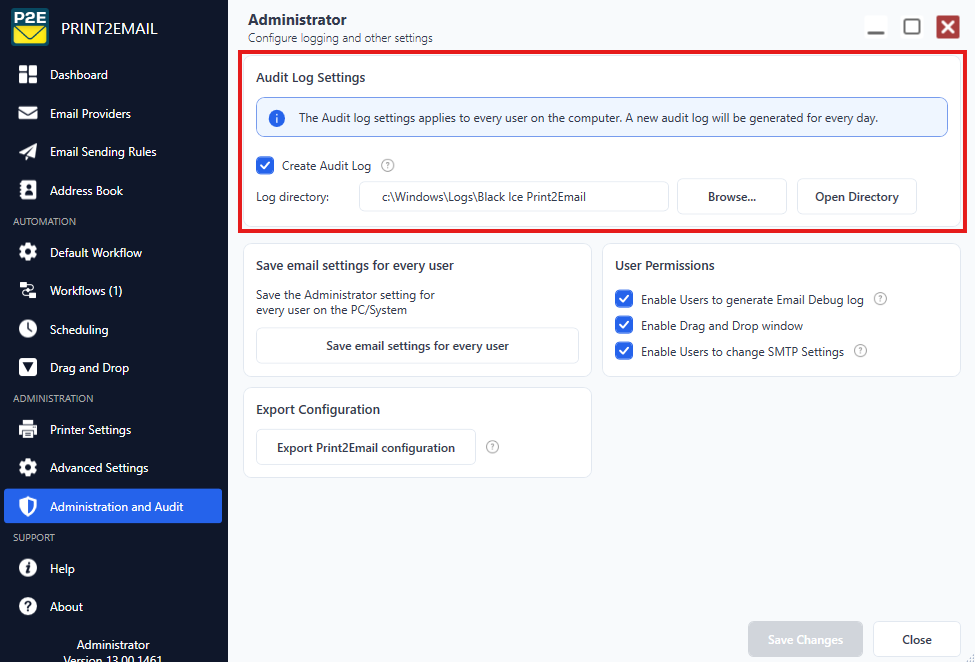Click the Log directory path field
Image resolution: width=975 pixels, height=662 pixels.
tap(514, 196)
